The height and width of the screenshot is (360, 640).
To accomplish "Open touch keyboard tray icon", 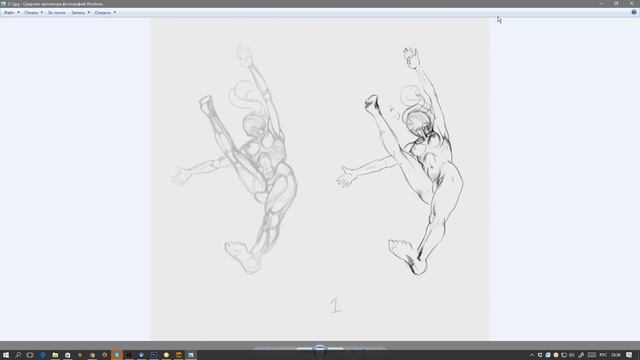I will pos(591,355).
